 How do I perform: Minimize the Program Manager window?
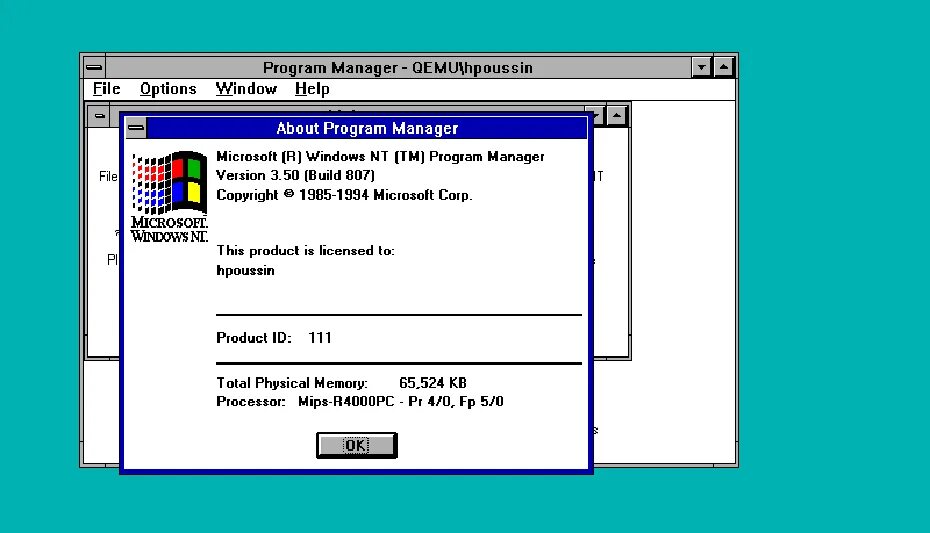(702, 67)
